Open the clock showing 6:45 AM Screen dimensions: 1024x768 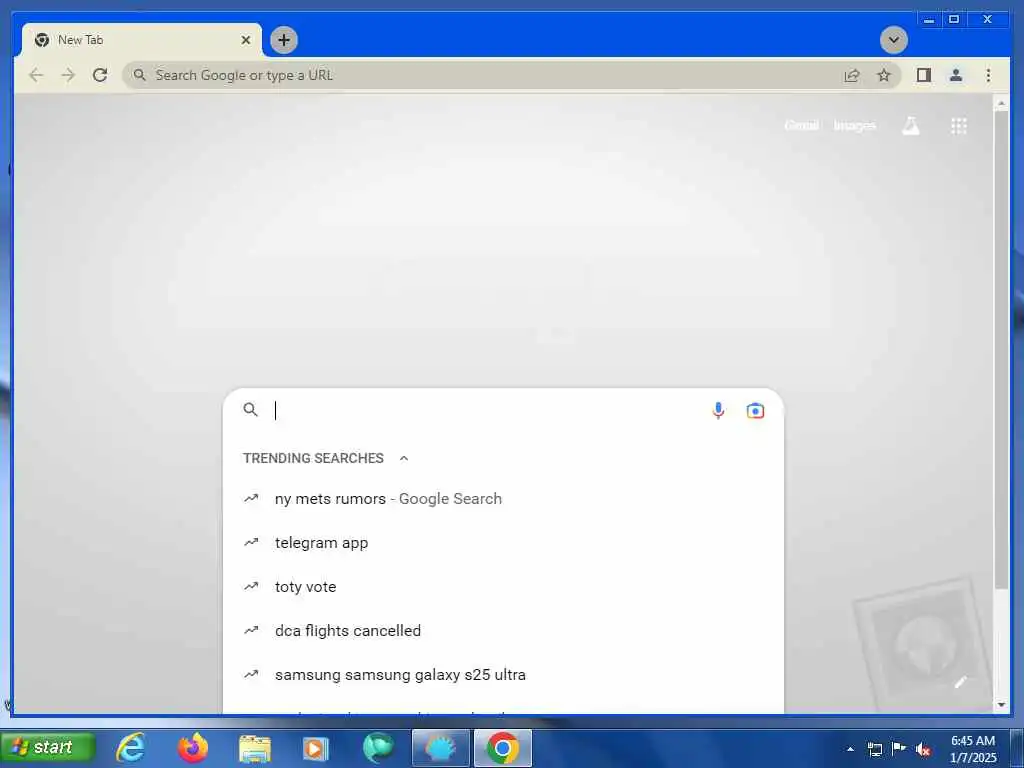point(972,748)
